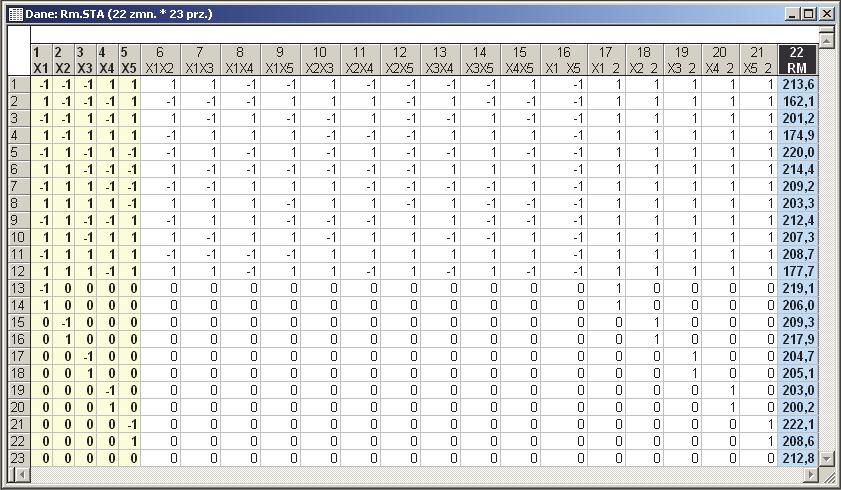Close the Rm.STA data window
Screen dimensions: 841x490
(827, 14)
